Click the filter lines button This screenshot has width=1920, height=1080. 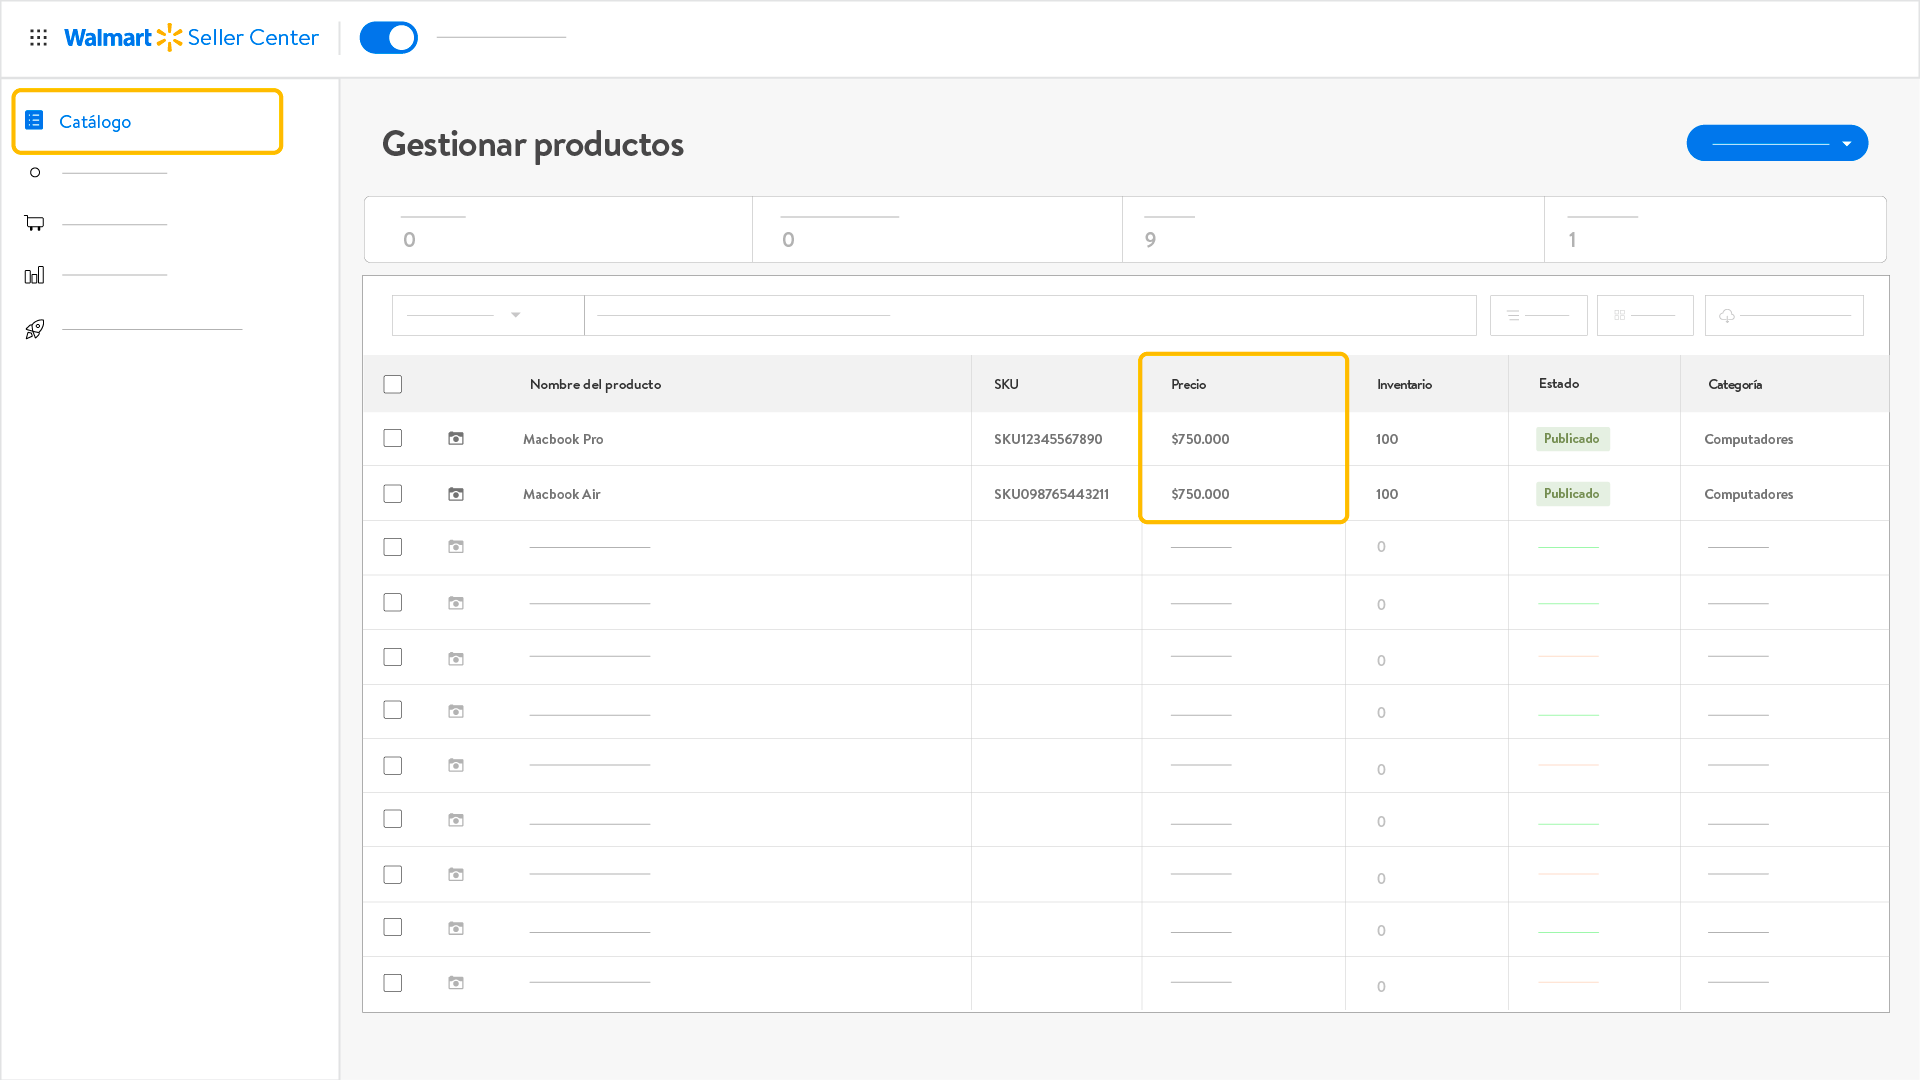(1538, 315)
